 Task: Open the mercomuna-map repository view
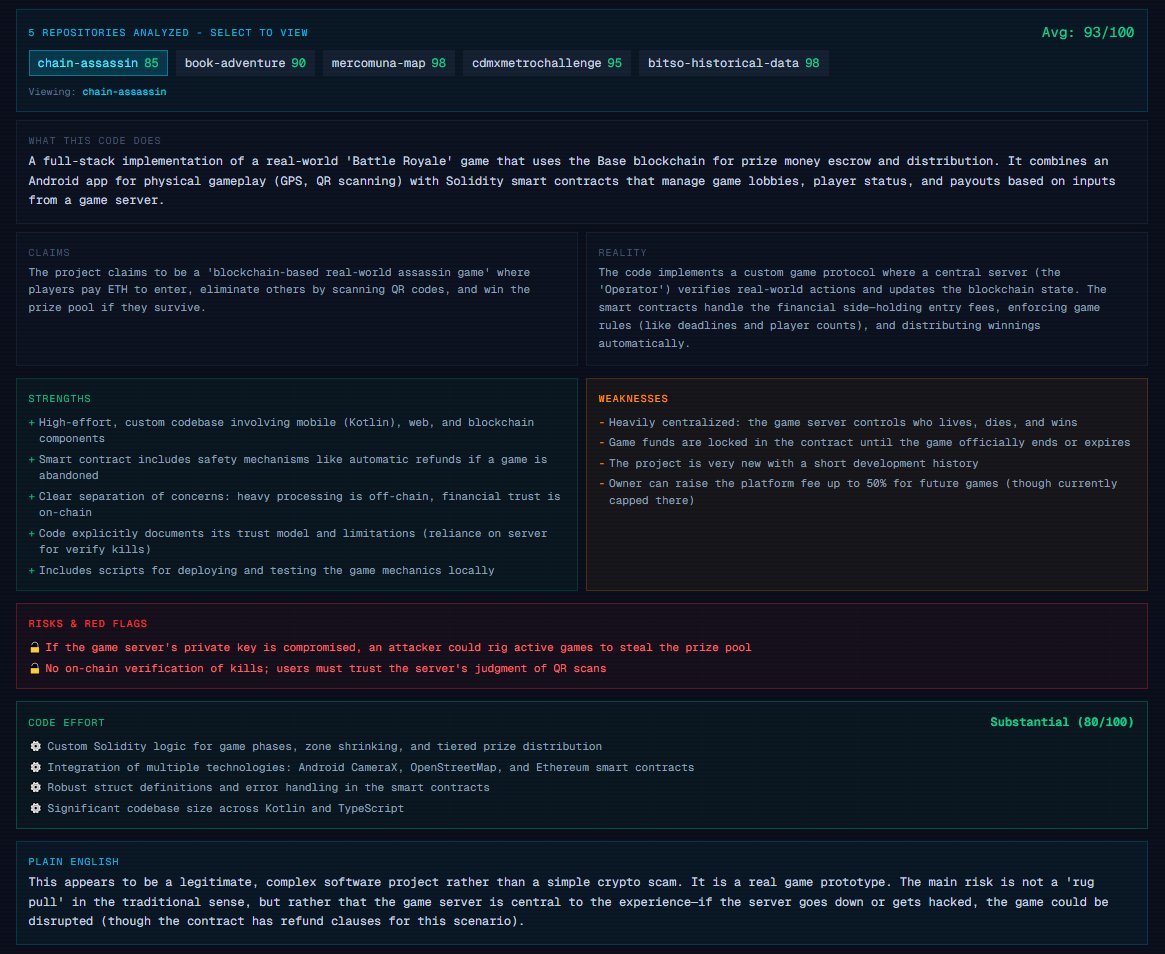coord(389,63)
